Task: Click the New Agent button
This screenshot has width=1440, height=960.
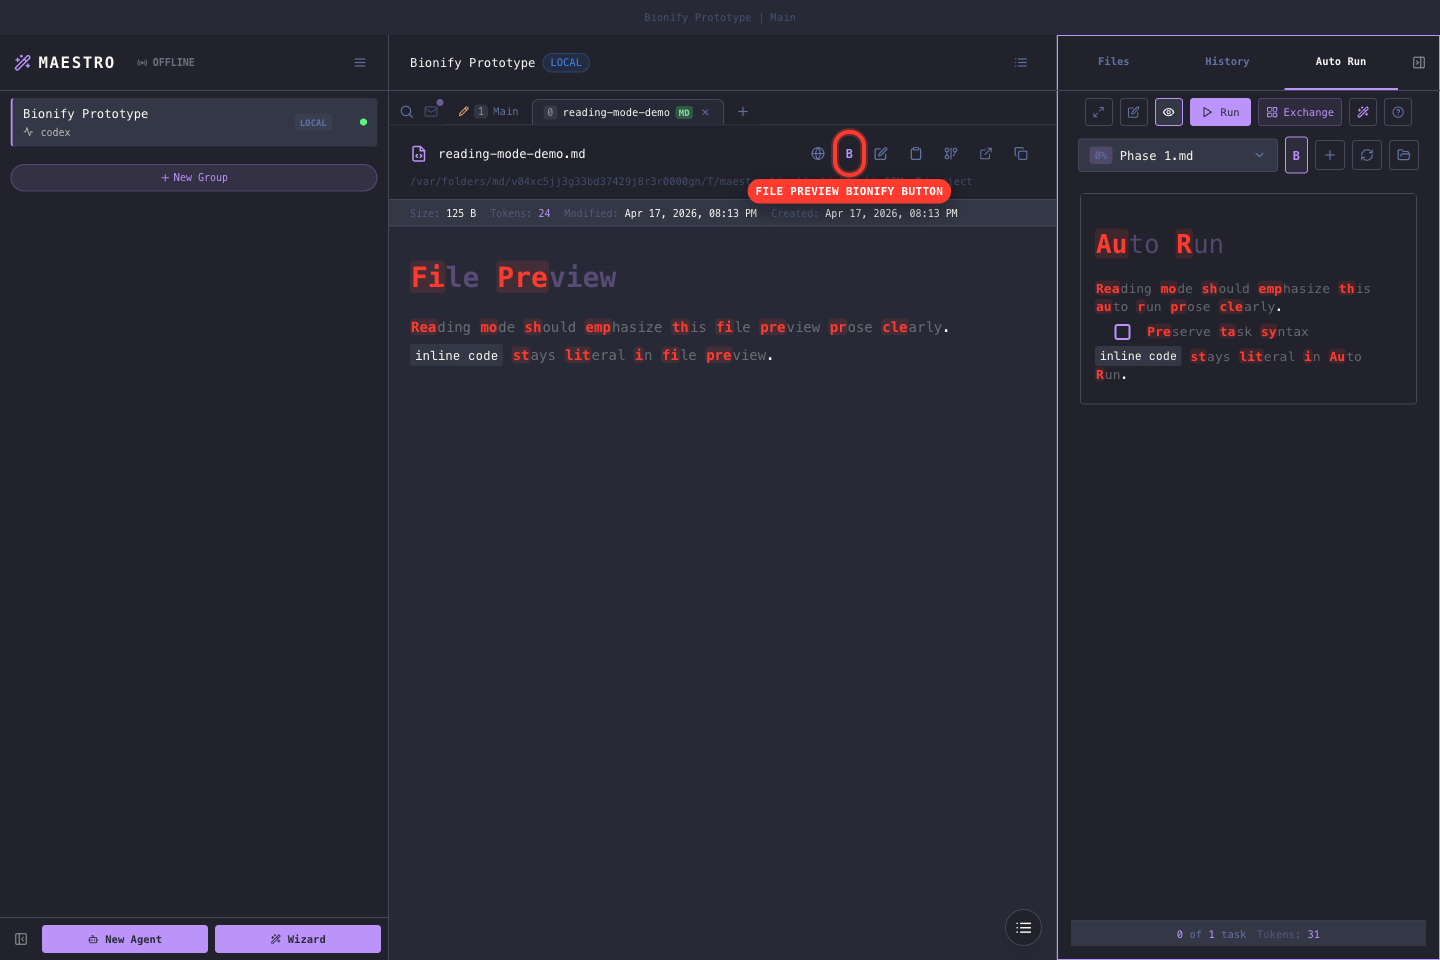Action: [x=125, y=939]
